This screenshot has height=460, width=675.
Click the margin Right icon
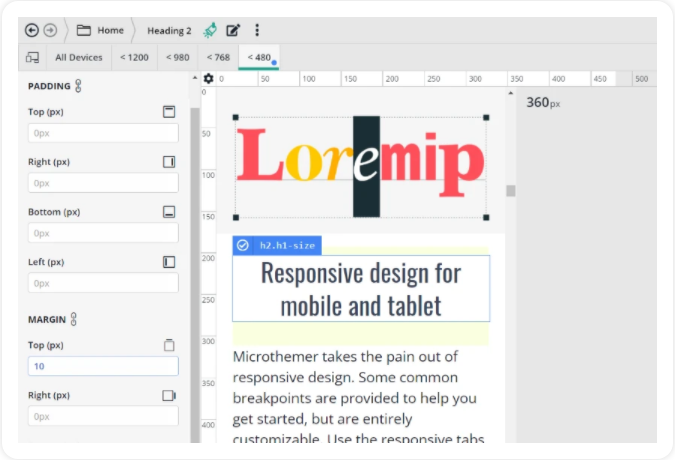click(169, 395)
